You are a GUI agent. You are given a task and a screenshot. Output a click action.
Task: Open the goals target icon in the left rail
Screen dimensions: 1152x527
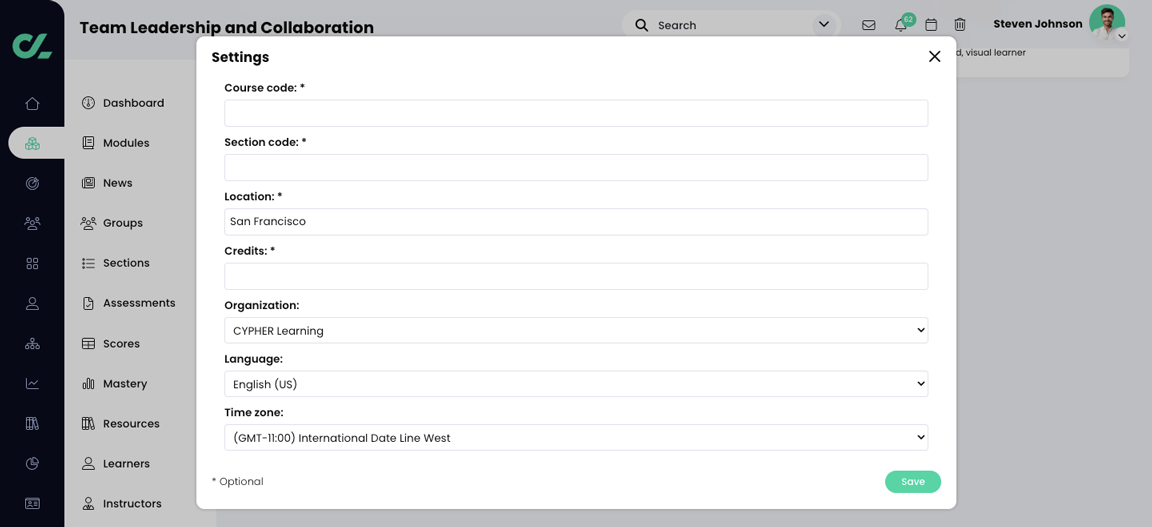point(32,183)
